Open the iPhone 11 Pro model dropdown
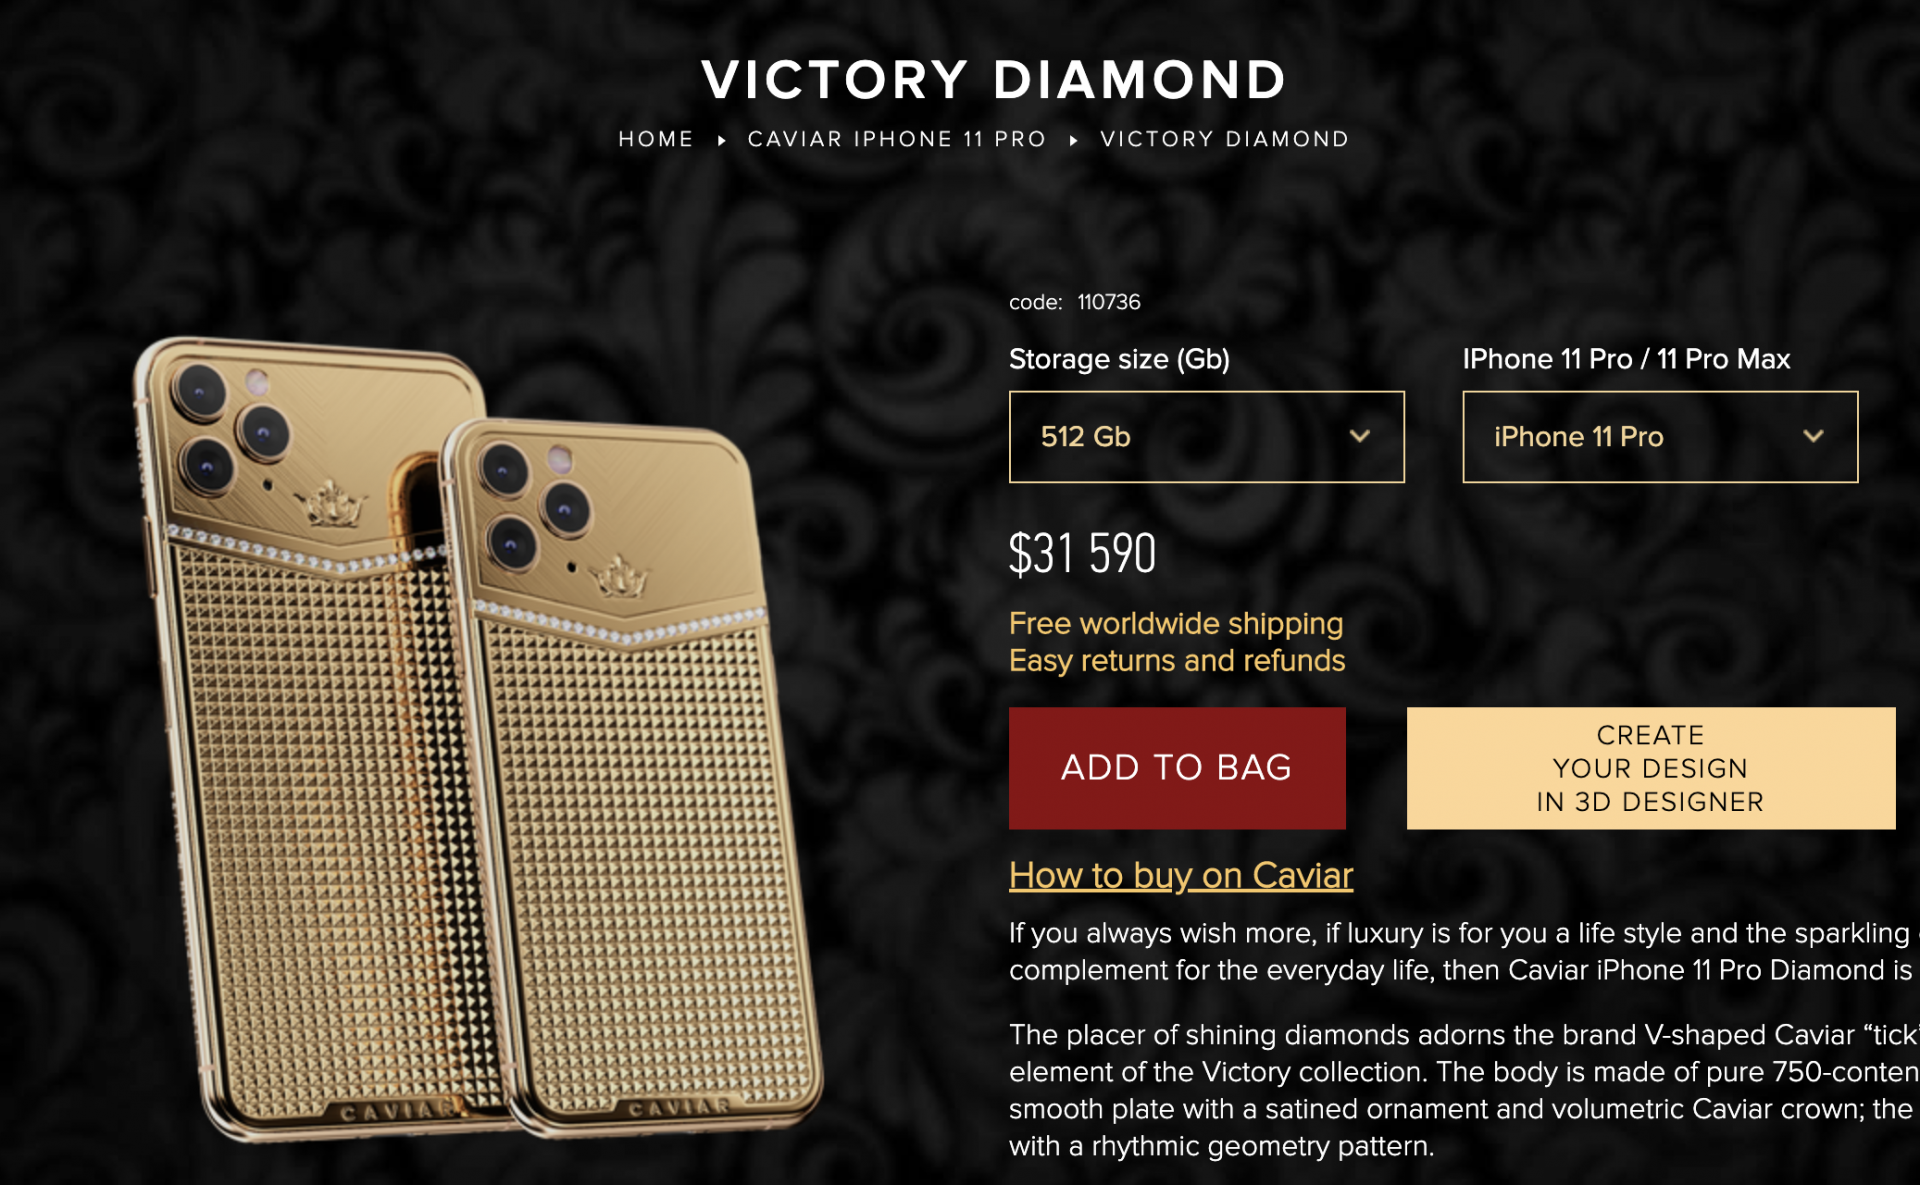 (1660, 437)
